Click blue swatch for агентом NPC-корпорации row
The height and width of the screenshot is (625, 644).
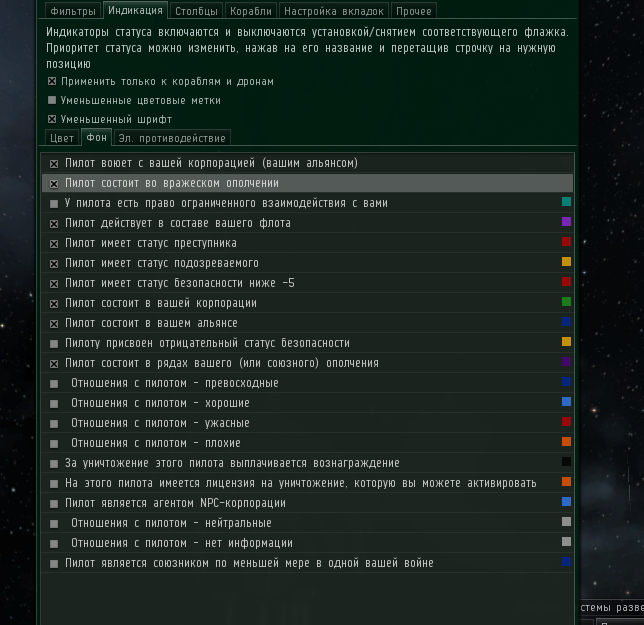click(x=566, y=501)
